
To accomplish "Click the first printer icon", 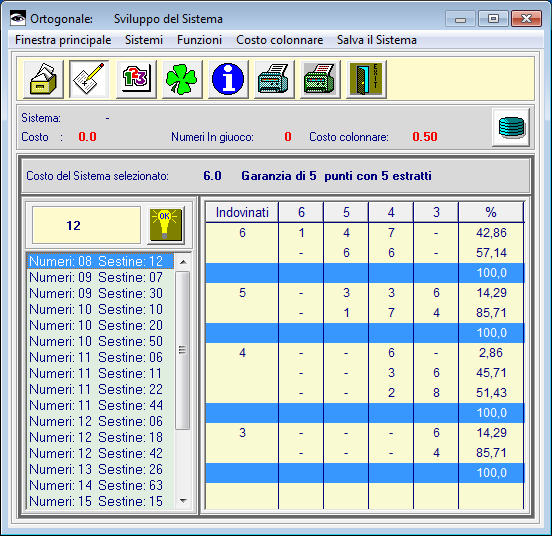I will coord(274,79).
